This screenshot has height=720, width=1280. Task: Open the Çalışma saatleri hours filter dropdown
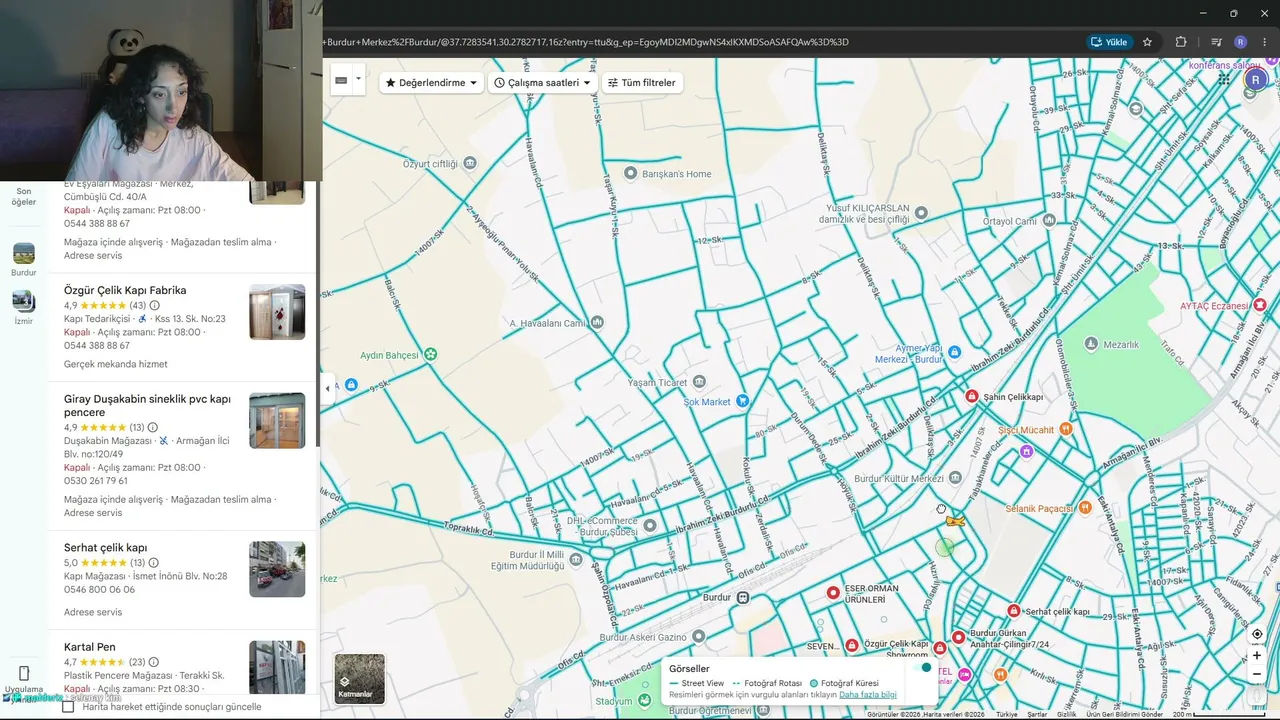click(x=543, y=83)
